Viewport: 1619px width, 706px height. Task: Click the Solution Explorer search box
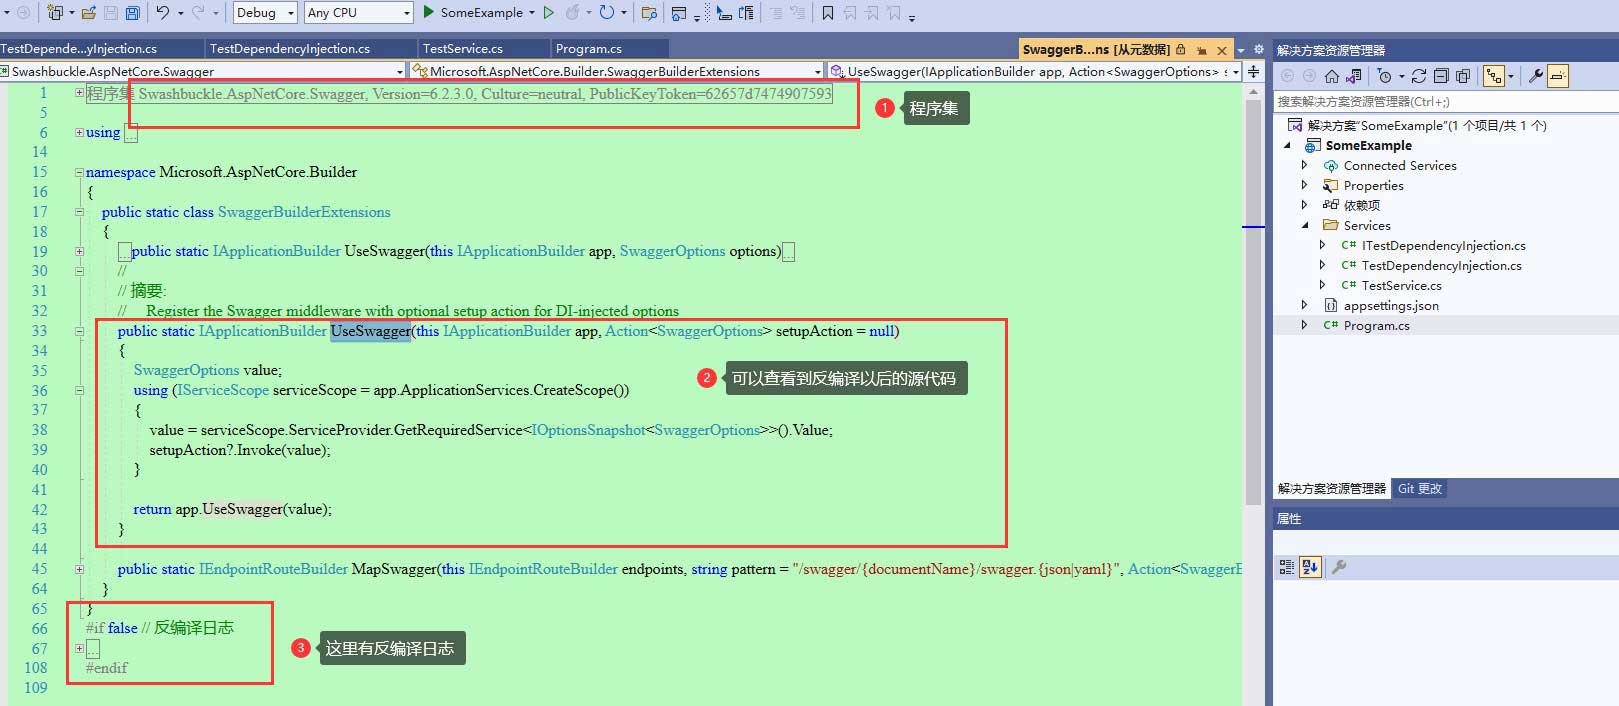click(1445, 101)
